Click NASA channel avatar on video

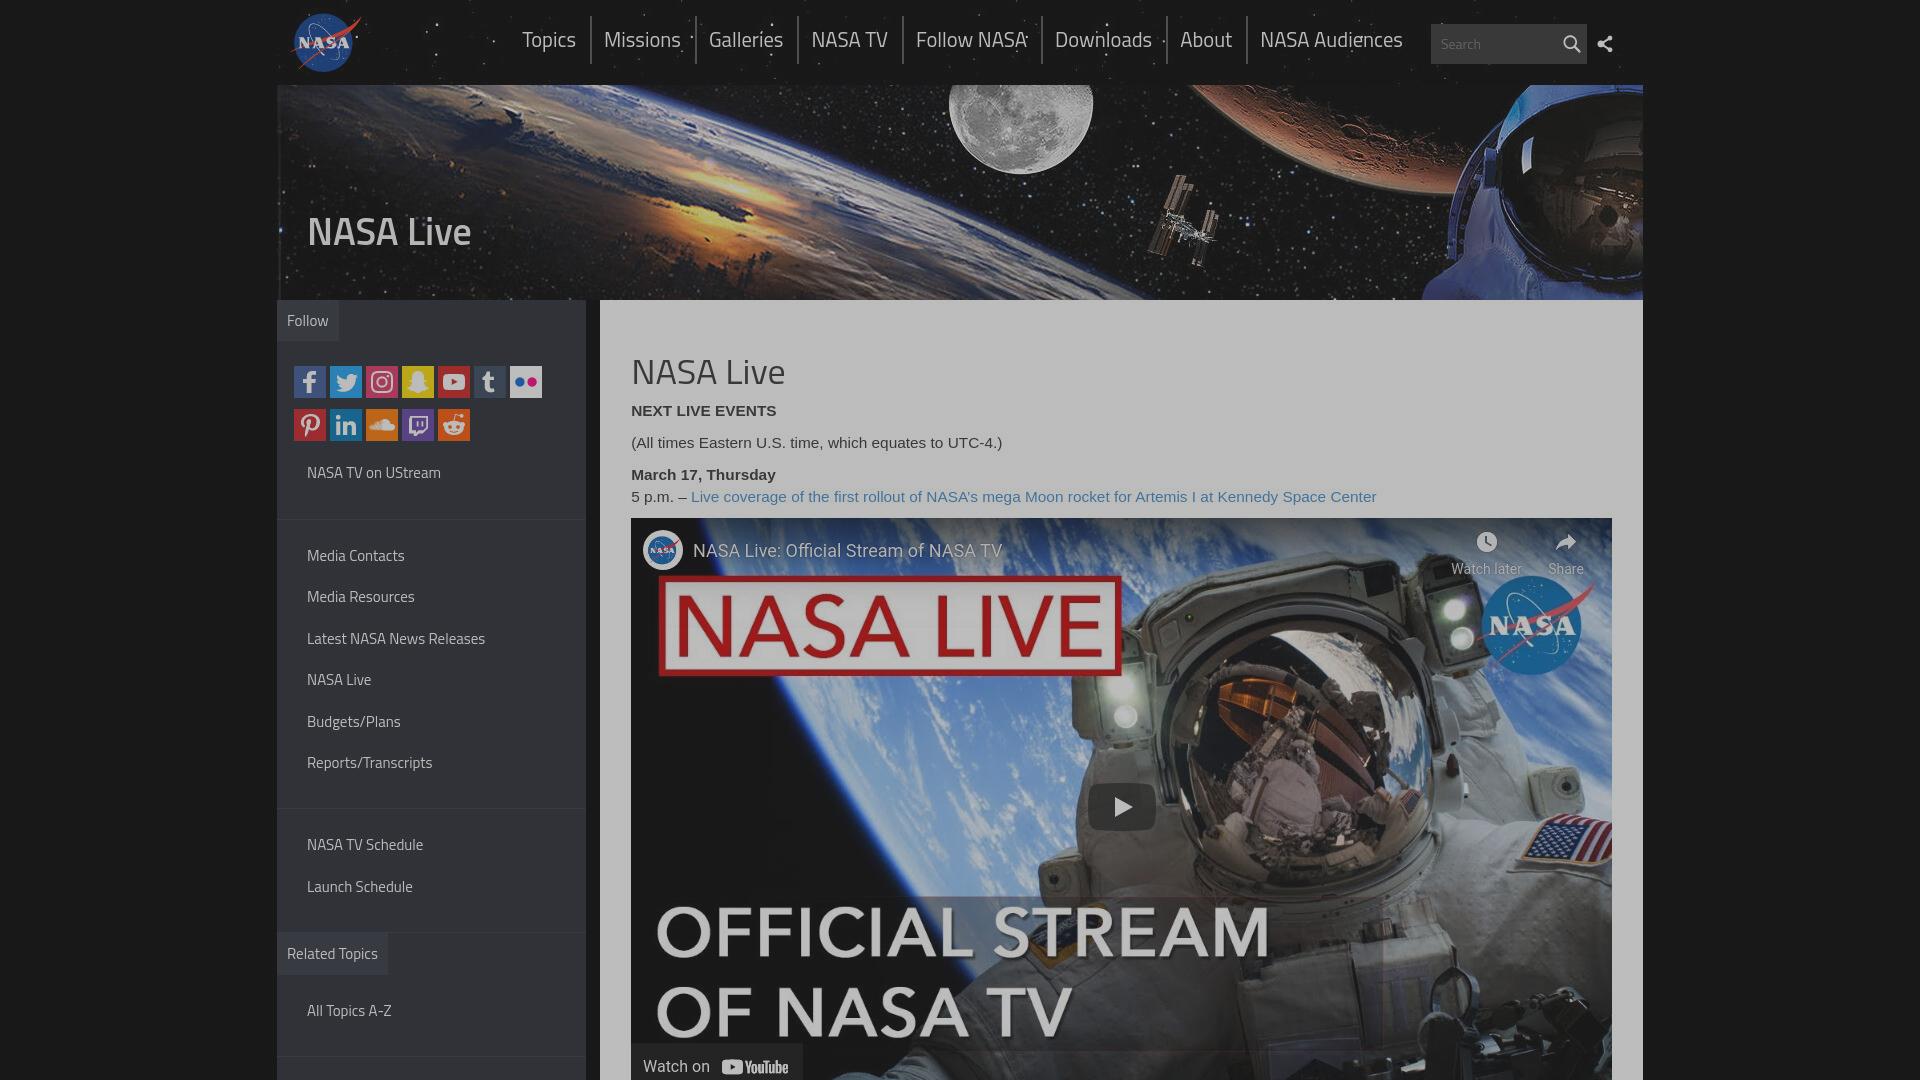[662, 550]
